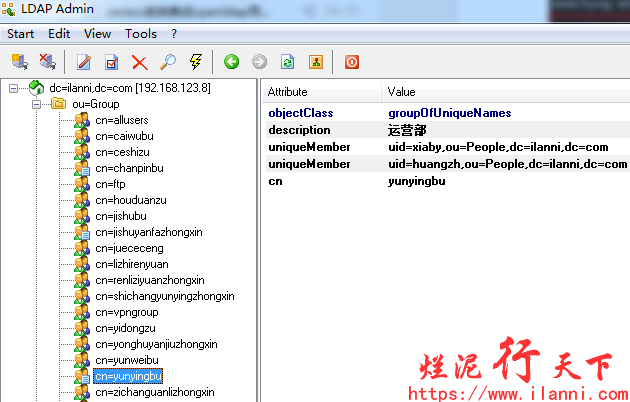Click the Disconnect toolbar icon
The image size is (630, 402).
click(46, 62)
